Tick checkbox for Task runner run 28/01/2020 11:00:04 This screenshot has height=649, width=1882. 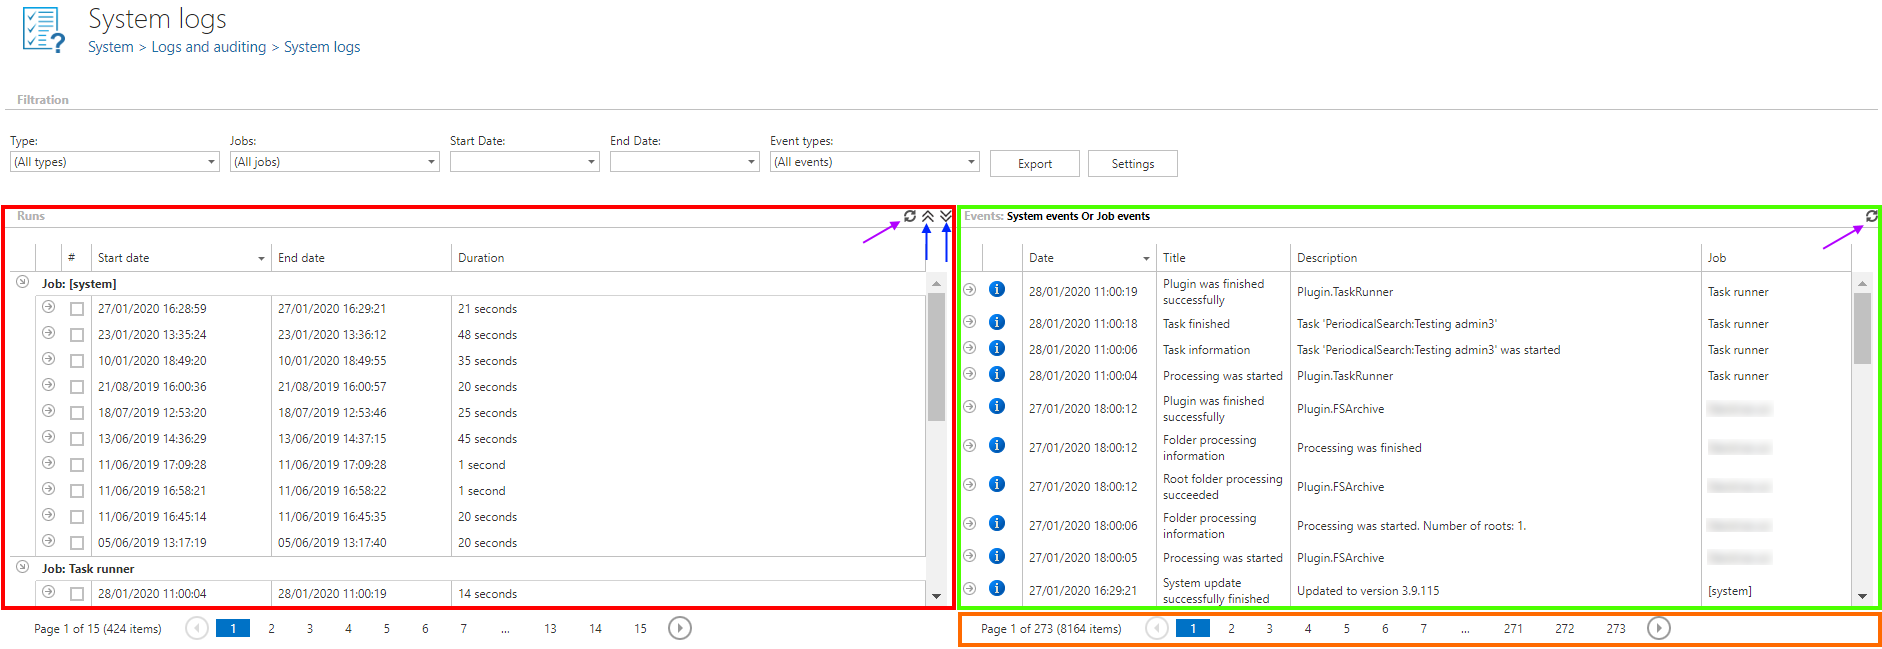pyautogui.click(x=77, y=594)
